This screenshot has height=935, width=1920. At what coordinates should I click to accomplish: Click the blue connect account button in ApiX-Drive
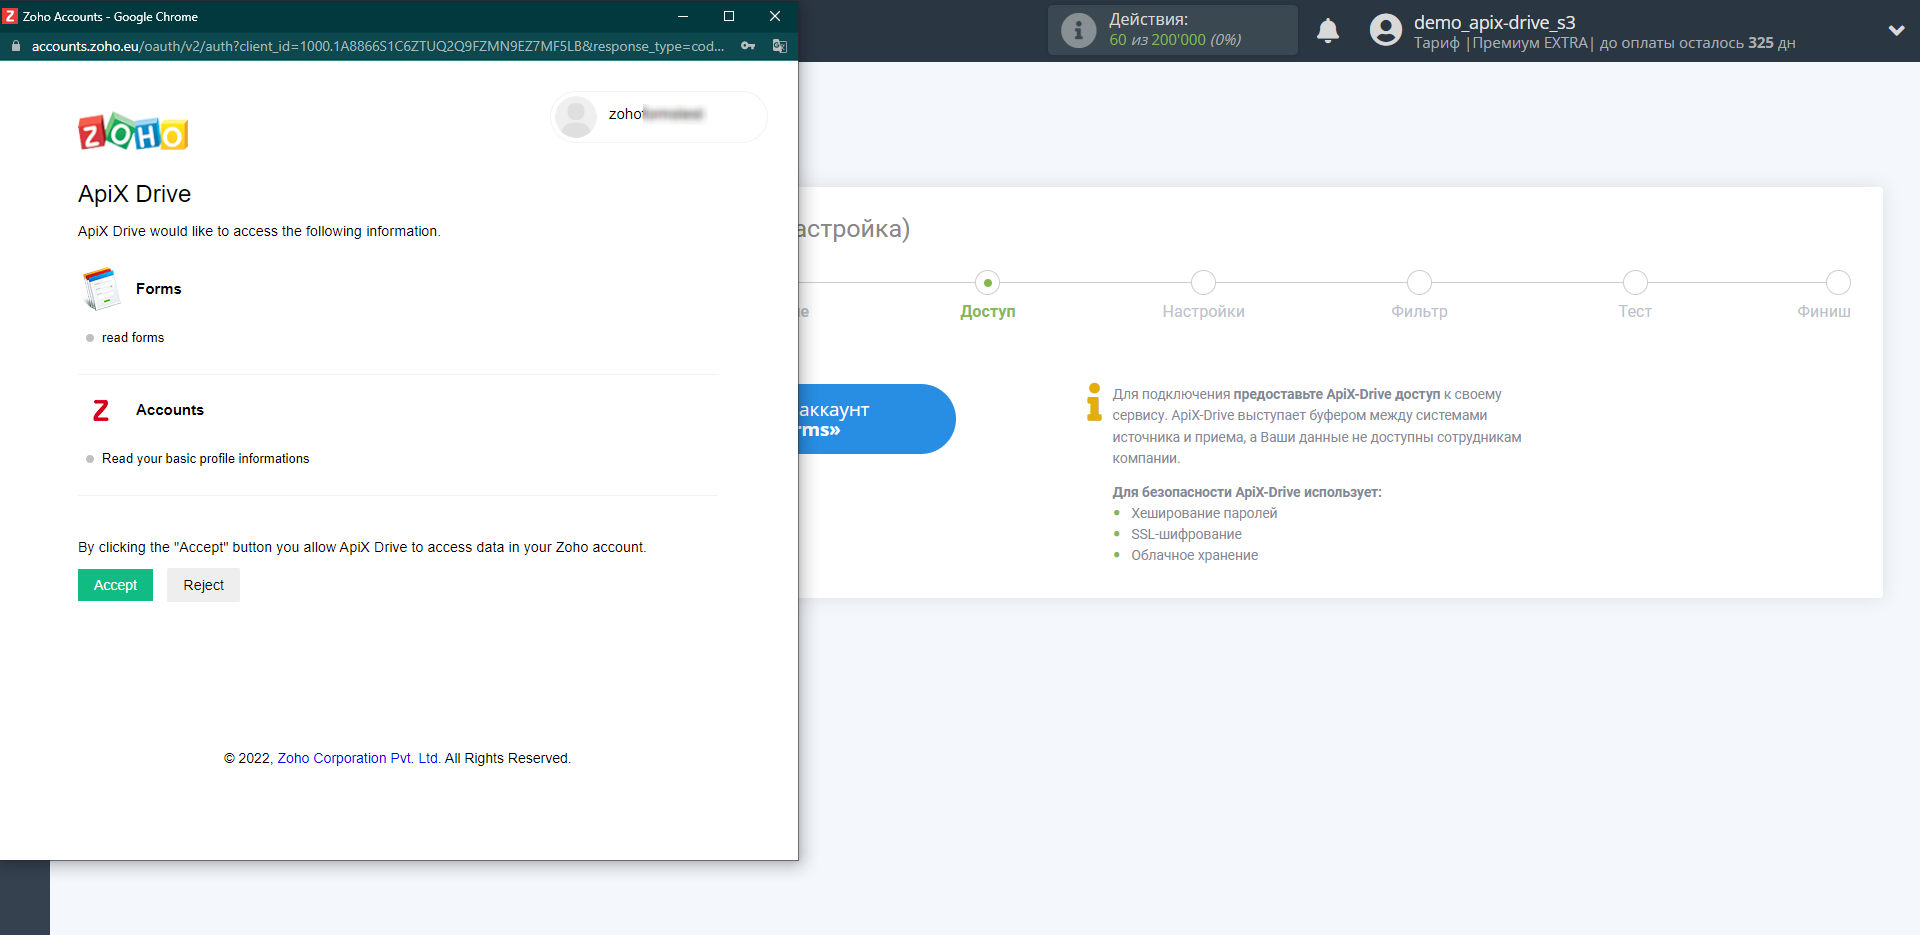click(877, 419)
